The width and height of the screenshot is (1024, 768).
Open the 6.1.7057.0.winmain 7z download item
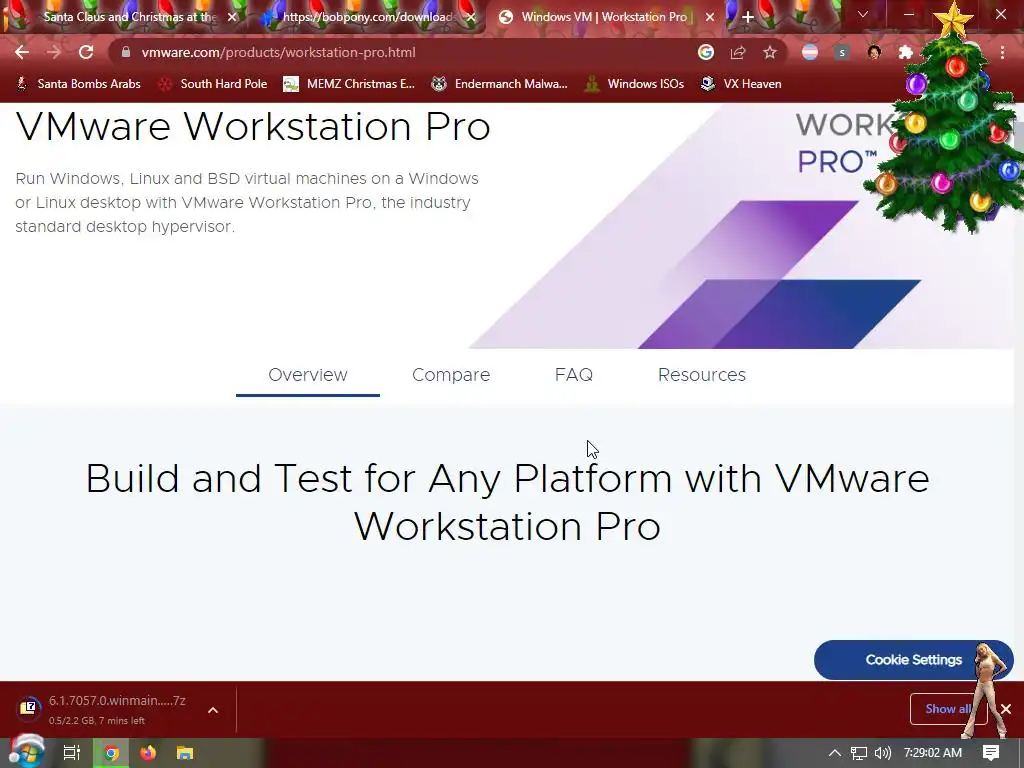pos(104,709)
